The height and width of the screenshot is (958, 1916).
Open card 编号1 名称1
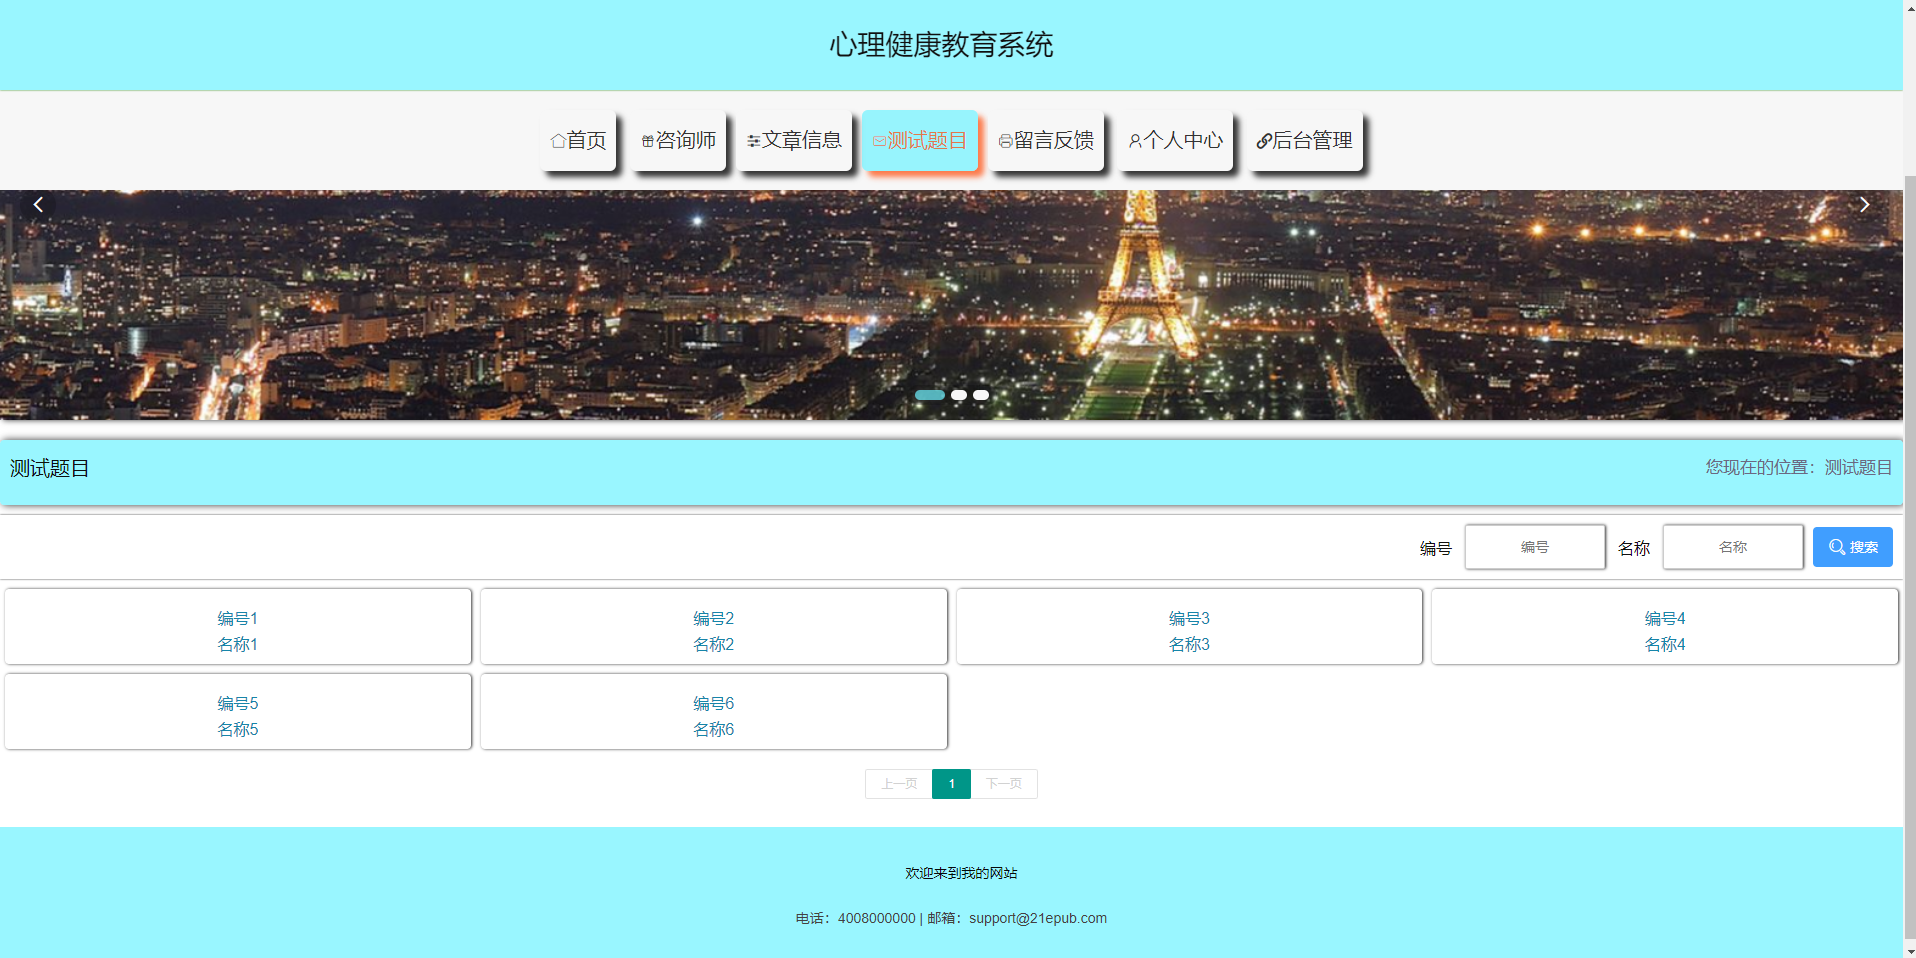point(238,627)
